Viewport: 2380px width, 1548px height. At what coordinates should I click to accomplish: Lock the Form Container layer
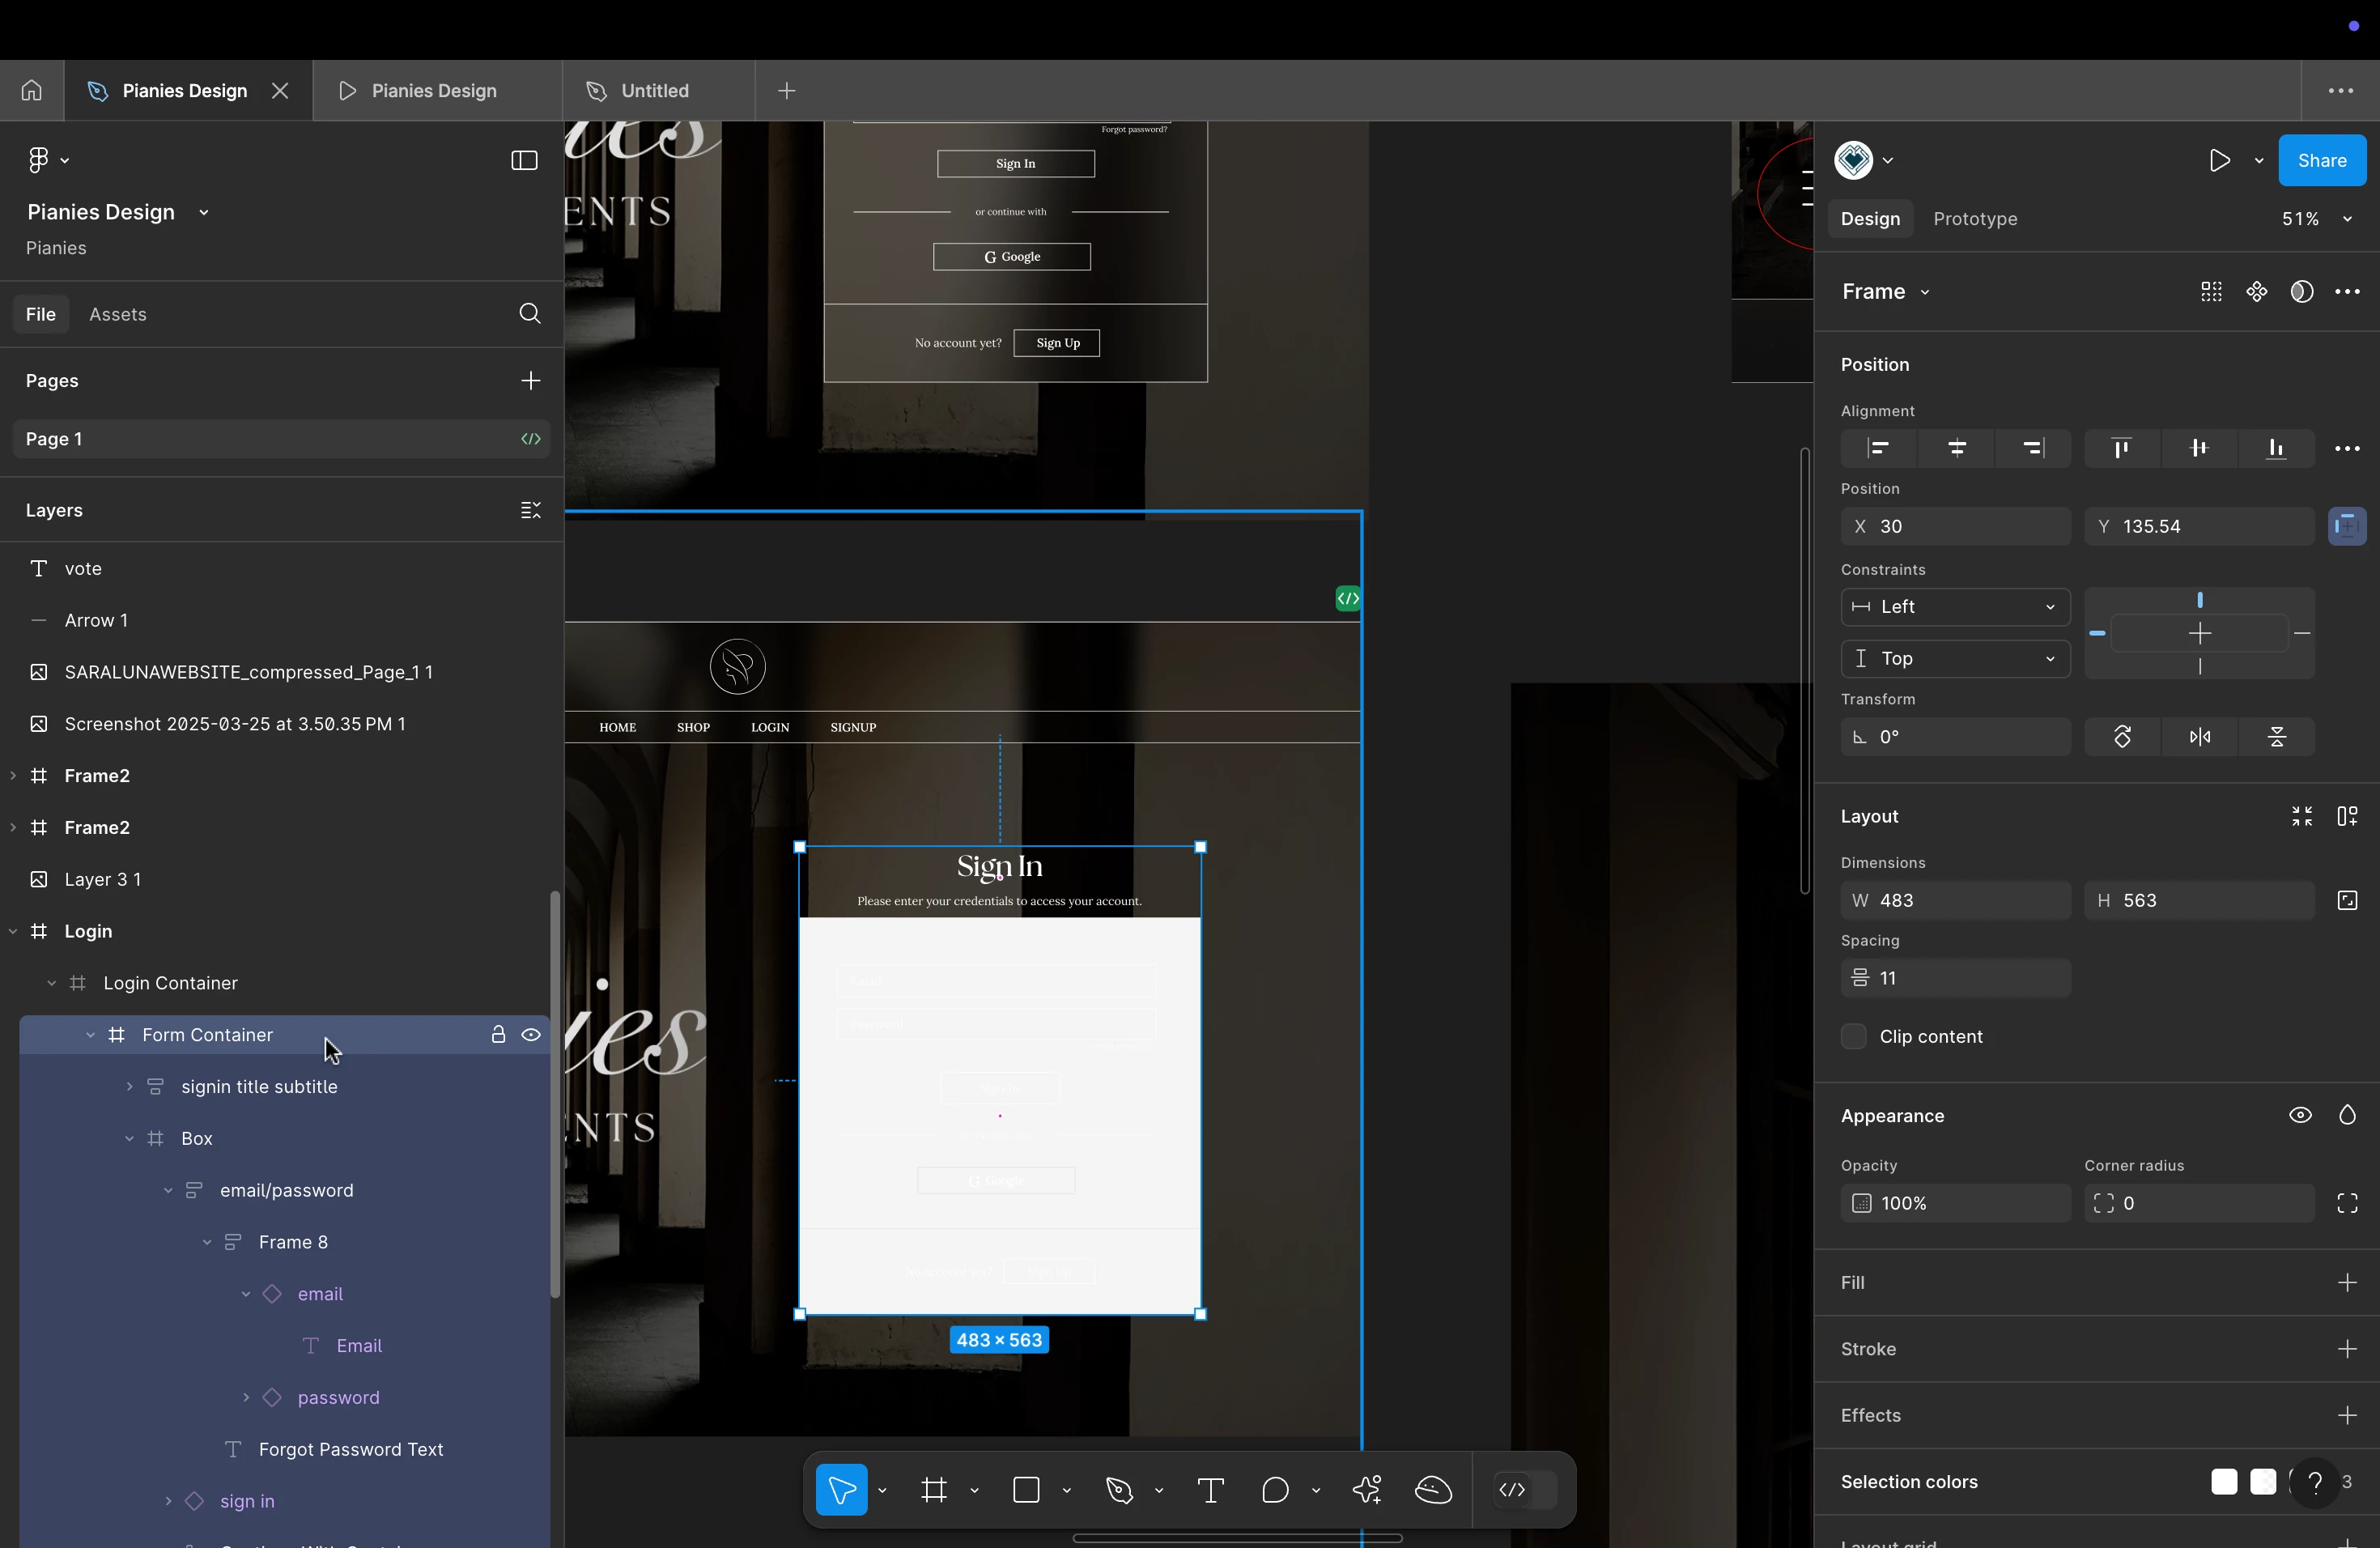(x=498, y=1035)
